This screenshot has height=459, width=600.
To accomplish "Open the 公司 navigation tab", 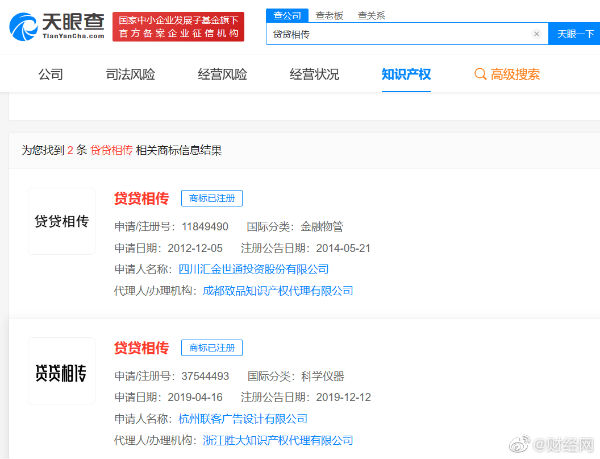I will 51,74.
